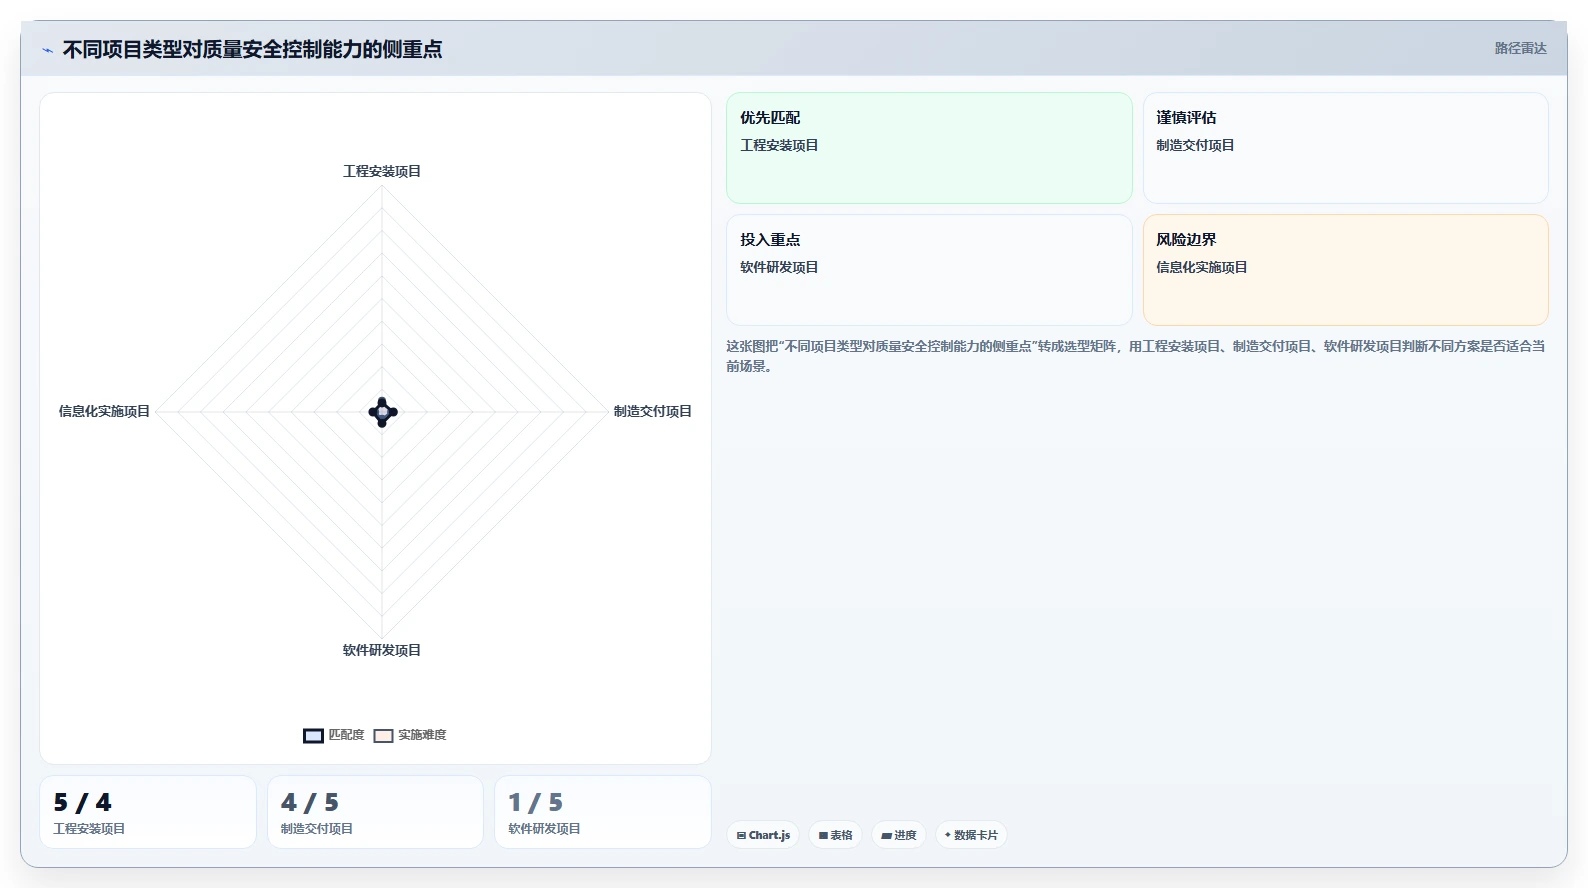Click the 进度 tag chip
This screenshot has height=888, width=1588.
tap(899, 835)
